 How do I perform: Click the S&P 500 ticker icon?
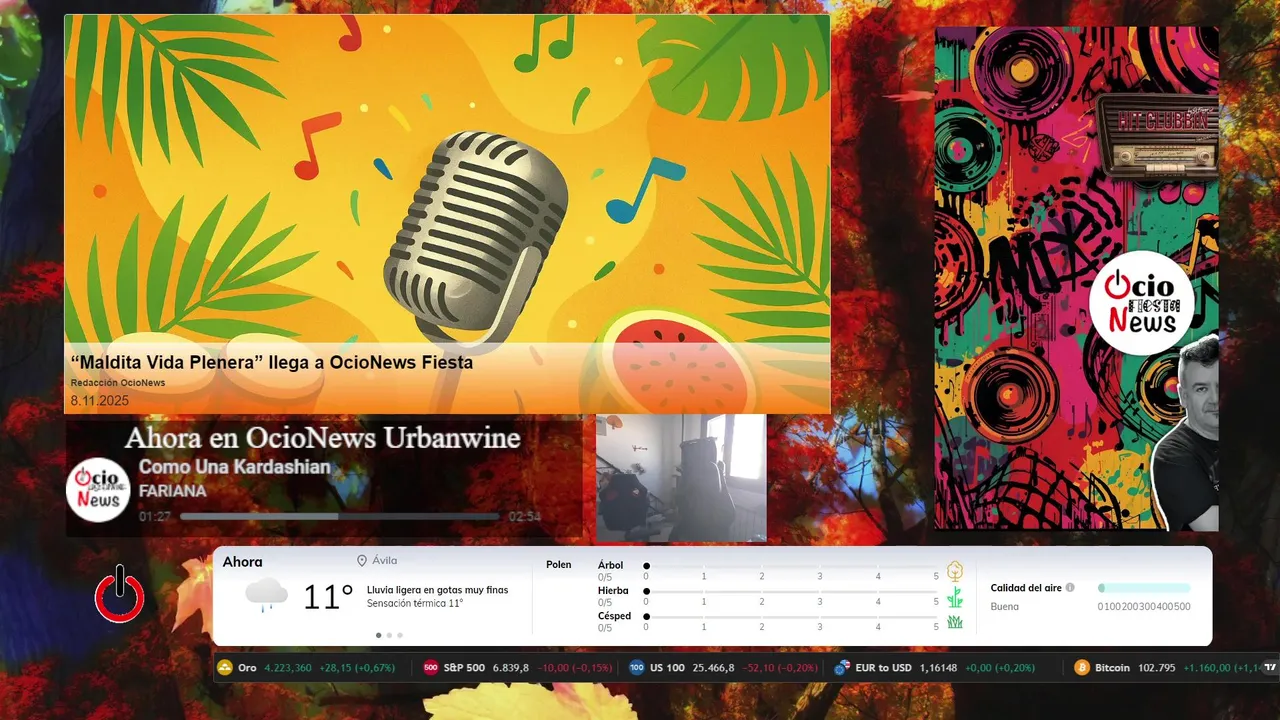431,668
